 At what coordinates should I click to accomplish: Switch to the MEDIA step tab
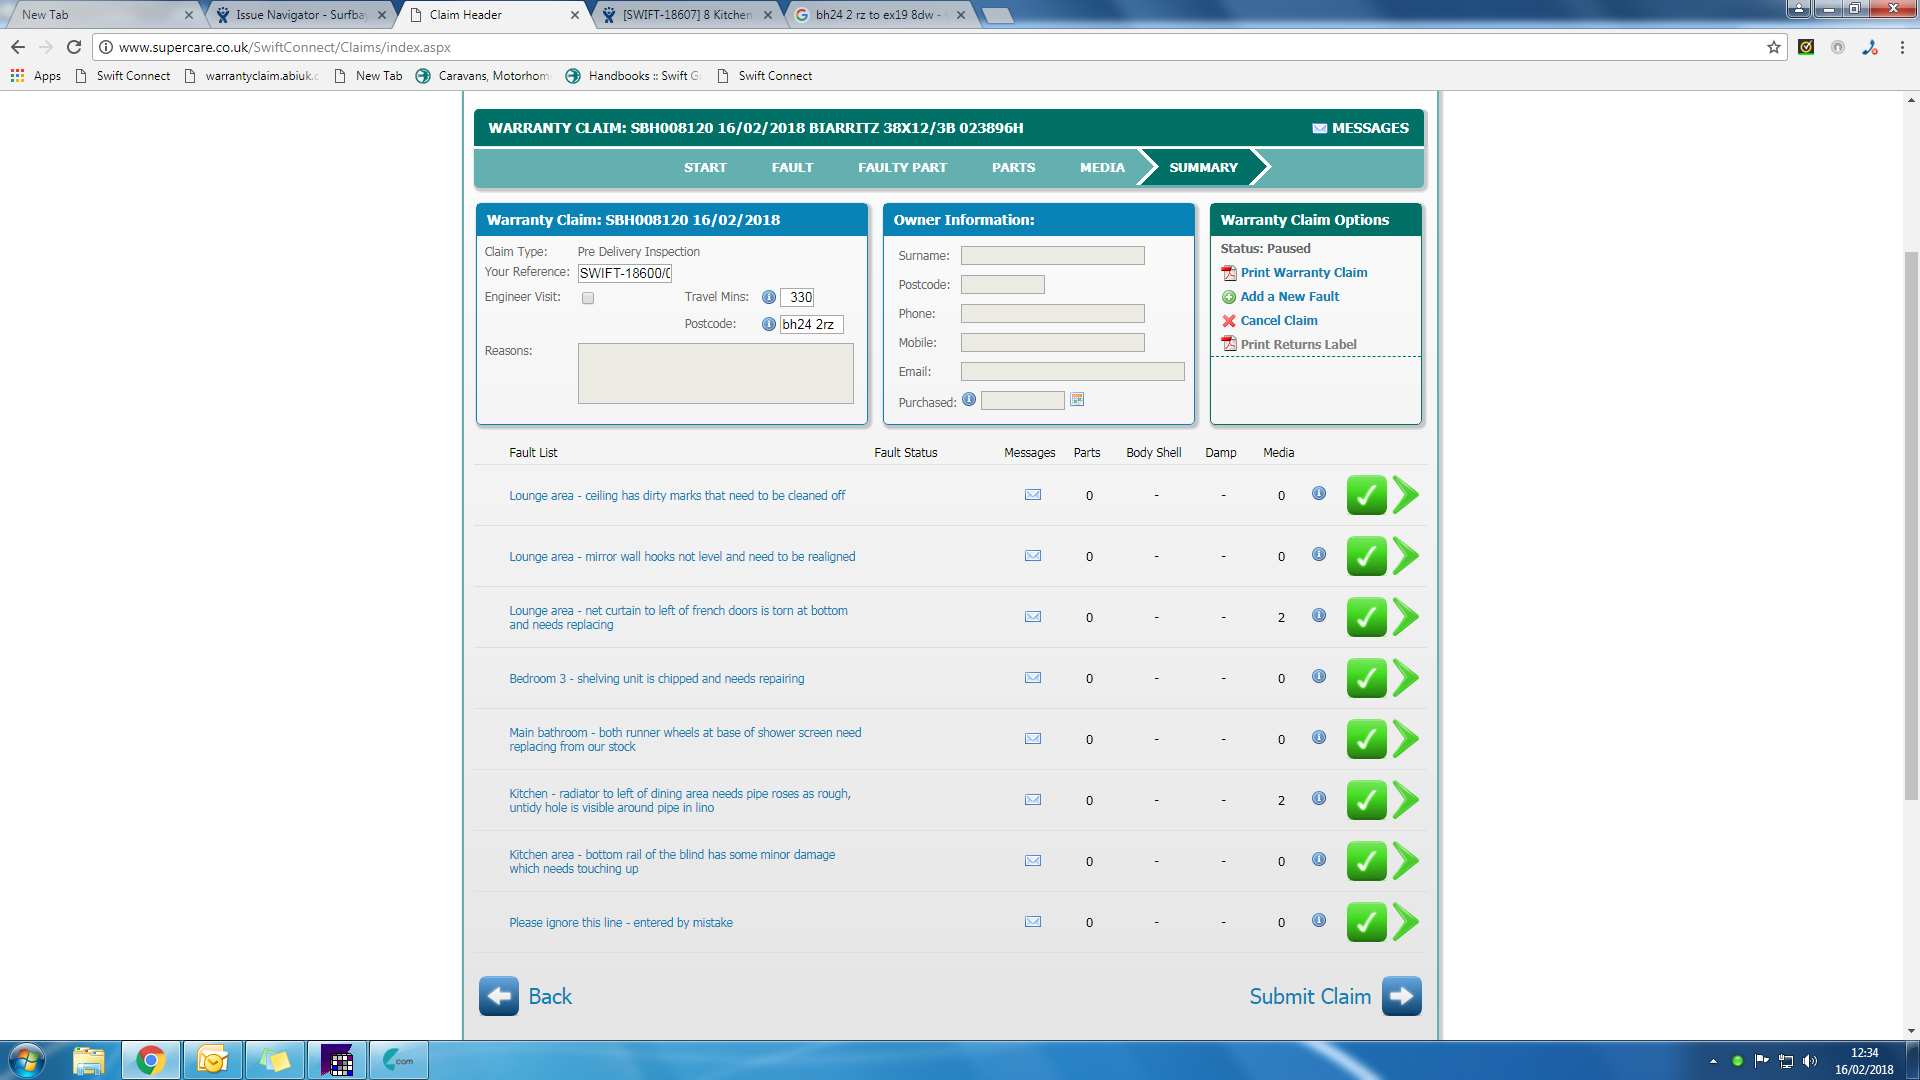point(1102,167)
